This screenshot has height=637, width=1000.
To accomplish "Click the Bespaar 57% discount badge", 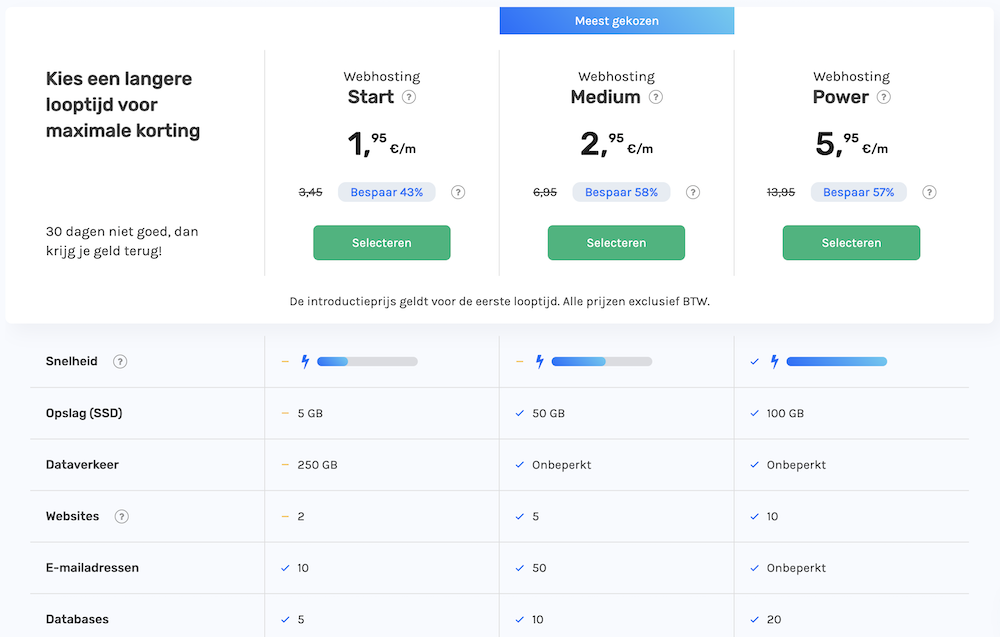I will click(857, 192).
